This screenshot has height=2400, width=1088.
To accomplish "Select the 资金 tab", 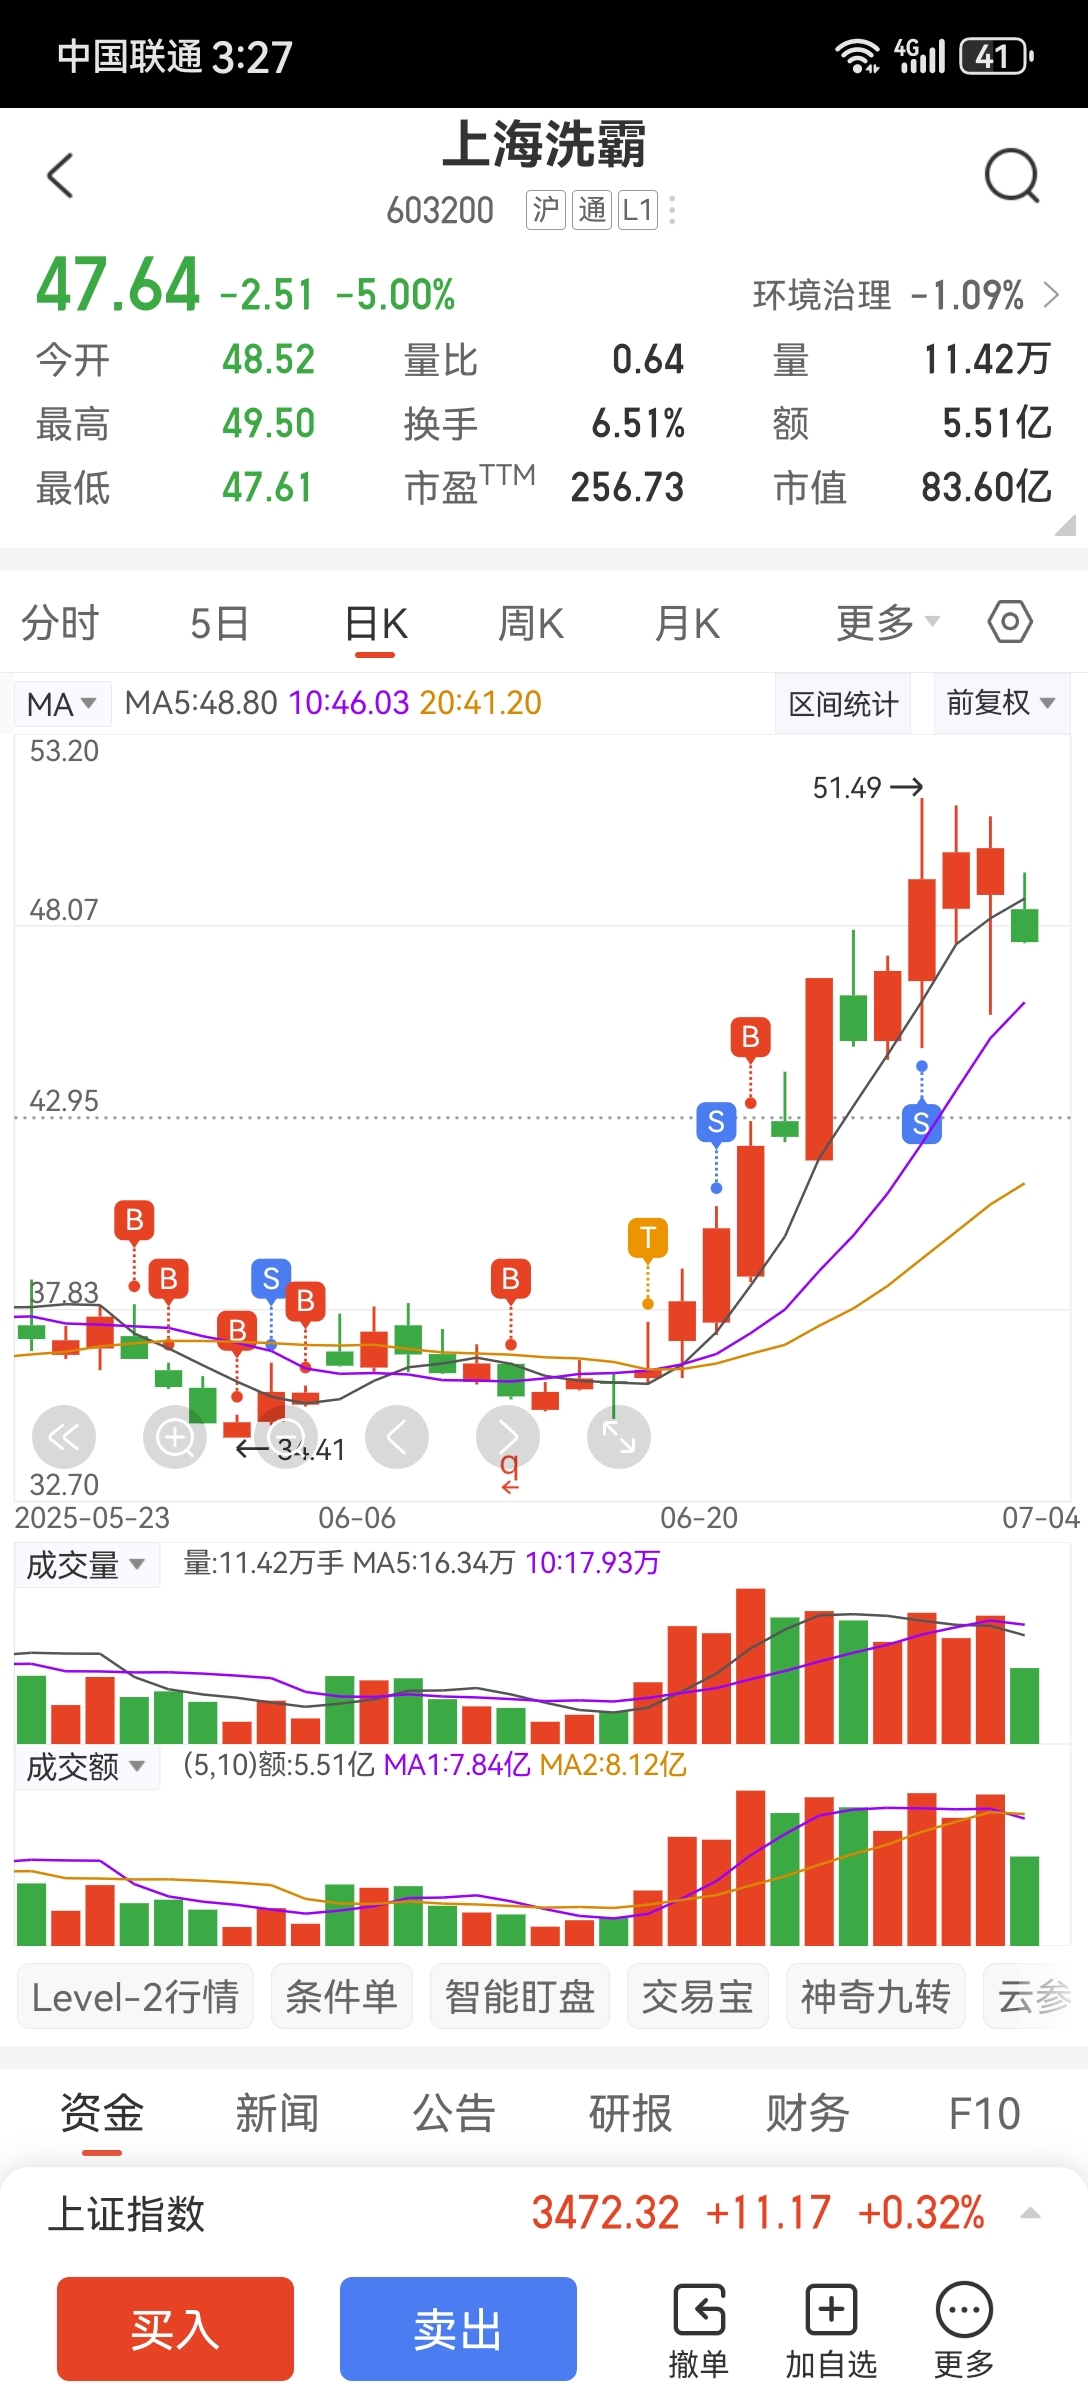I will (102, 2112).
